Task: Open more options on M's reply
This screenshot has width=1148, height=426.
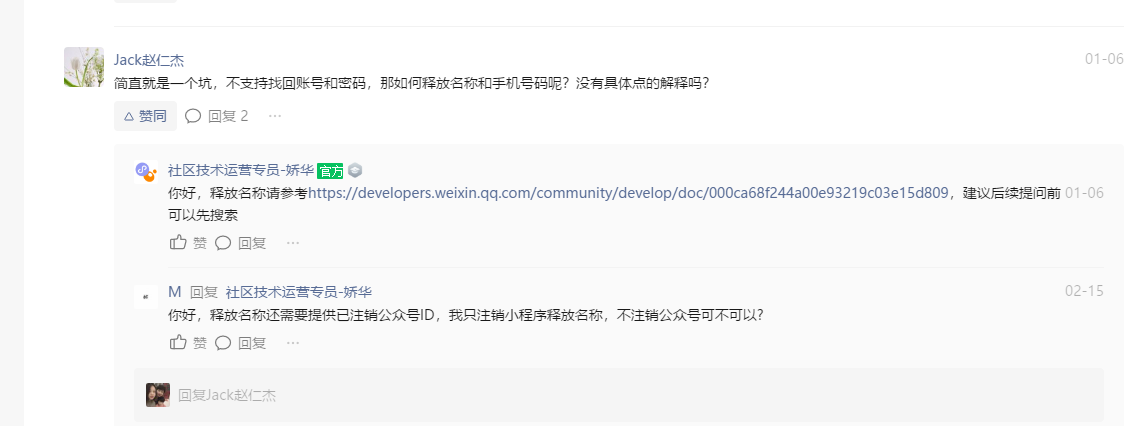Action: (293, 343)
